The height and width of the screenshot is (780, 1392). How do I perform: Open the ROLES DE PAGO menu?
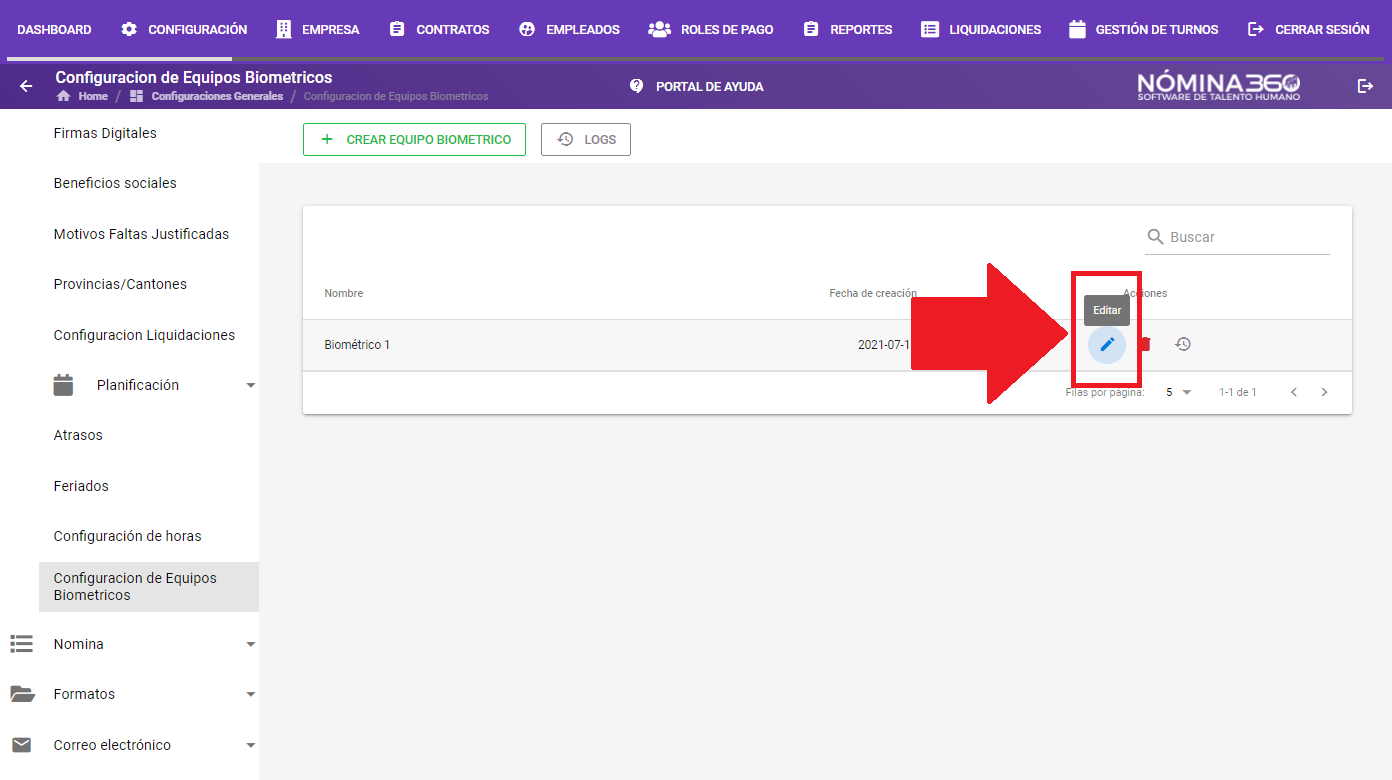[x=711, y=30]
